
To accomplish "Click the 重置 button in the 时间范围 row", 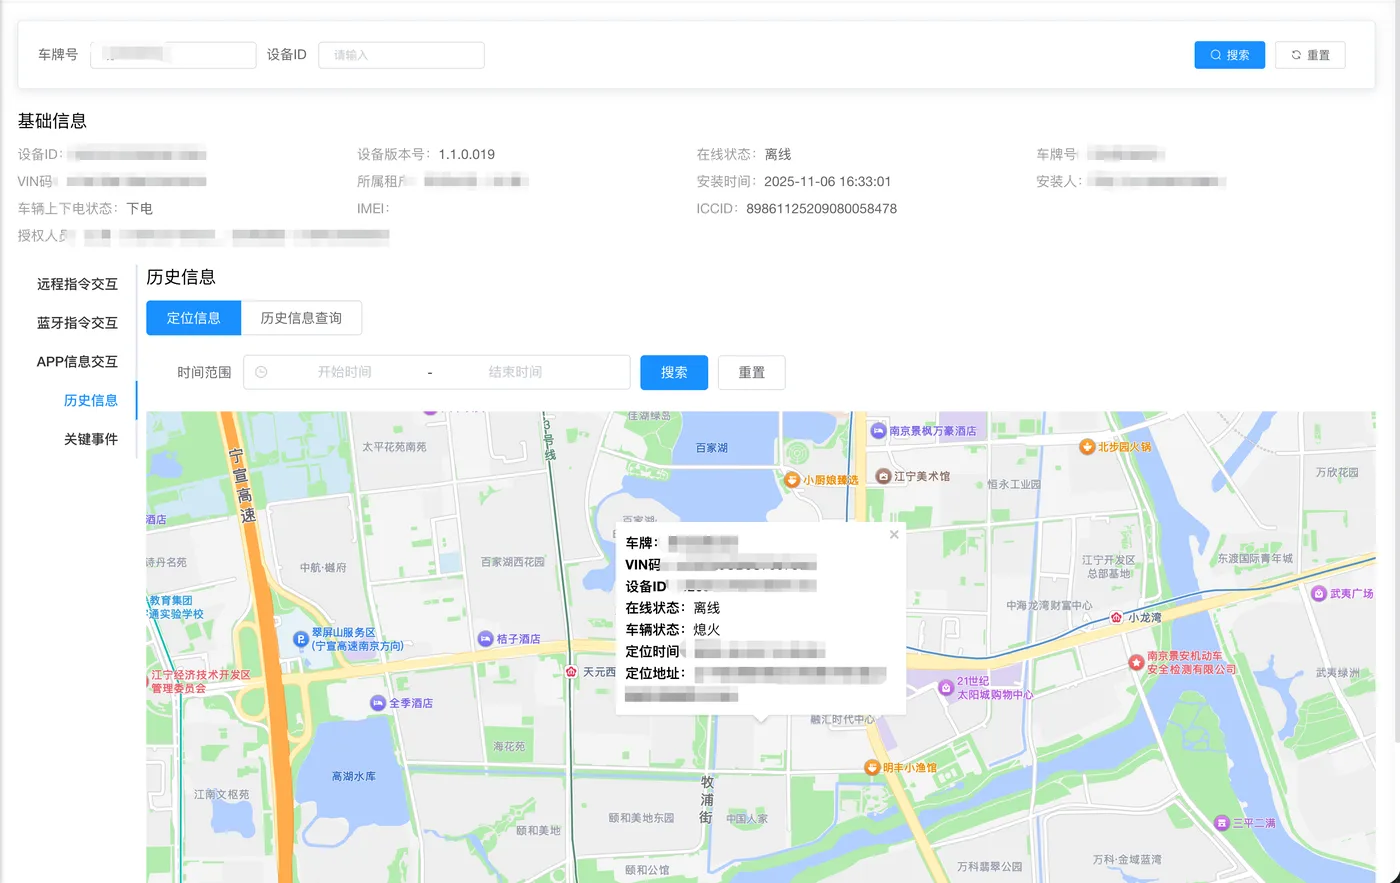I will point(752,372).
